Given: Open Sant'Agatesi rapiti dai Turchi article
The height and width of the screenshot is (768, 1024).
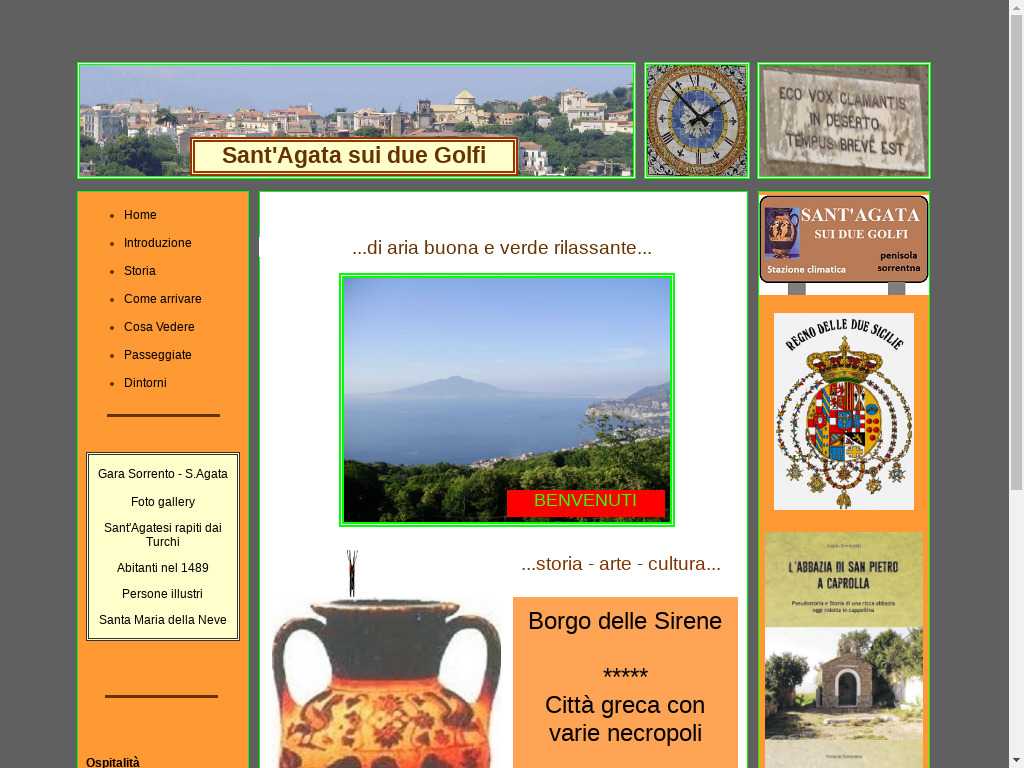Looking at the screenshot, I should coord(163,535).
